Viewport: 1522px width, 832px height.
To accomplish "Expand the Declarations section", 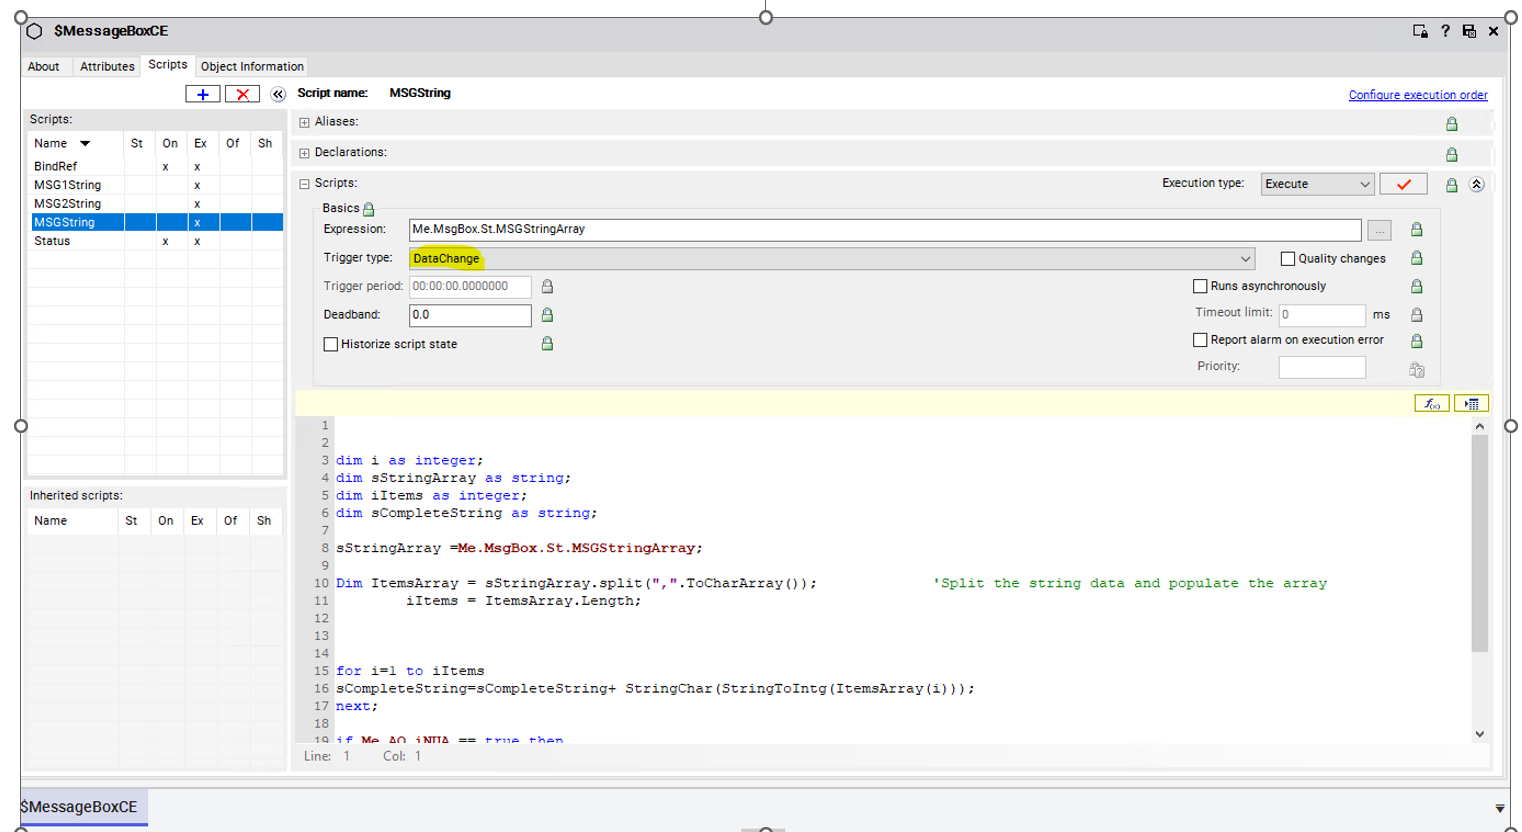I will coord(305,154).
